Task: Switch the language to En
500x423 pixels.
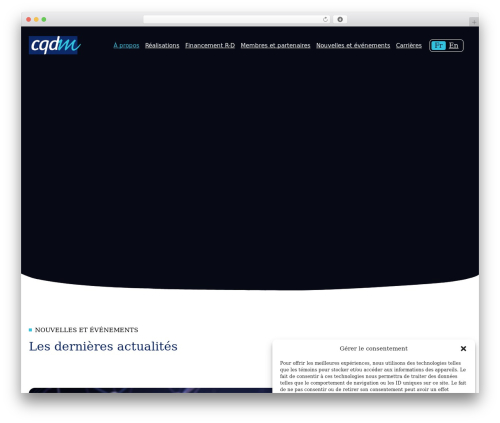Action: coord(453,45)
